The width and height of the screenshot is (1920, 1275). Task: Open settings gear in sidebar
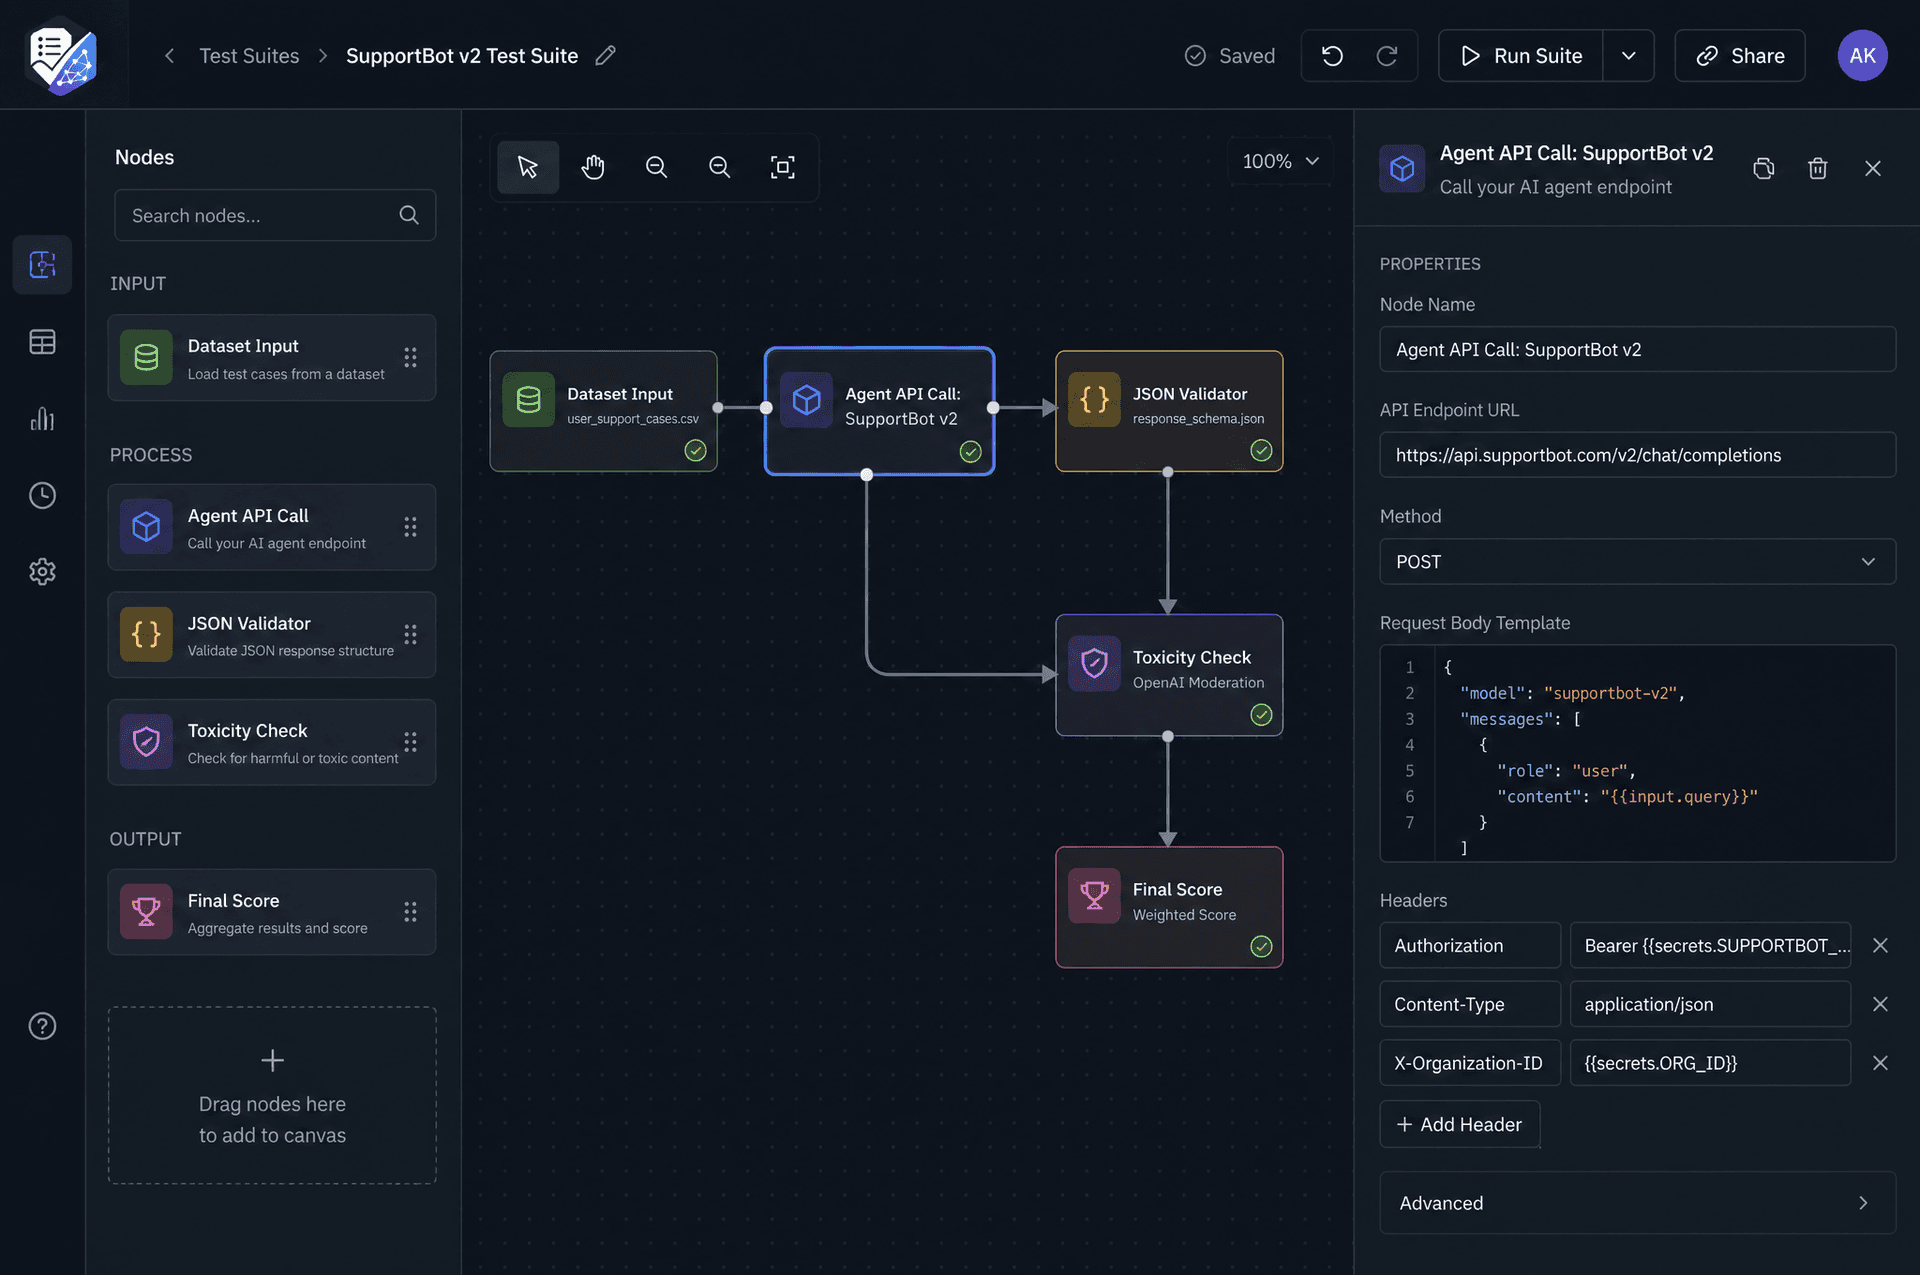(42, 572)
